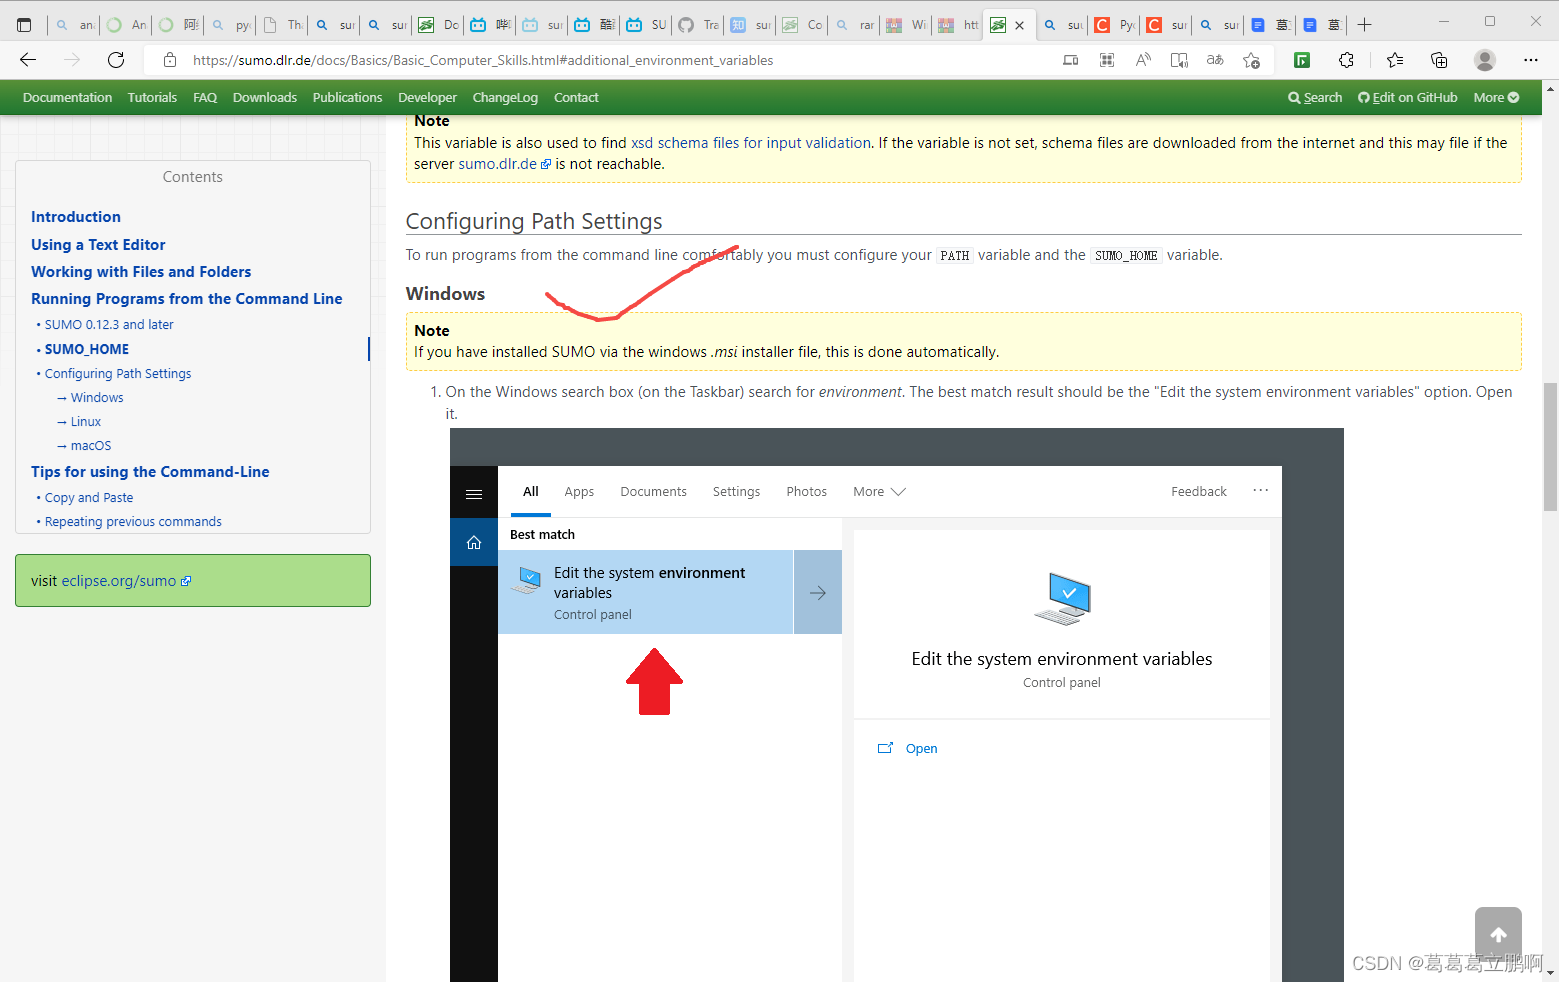1559x982 pixels.
Task: Click Edit on GitHub link
Action: (x=1407, y=97)
